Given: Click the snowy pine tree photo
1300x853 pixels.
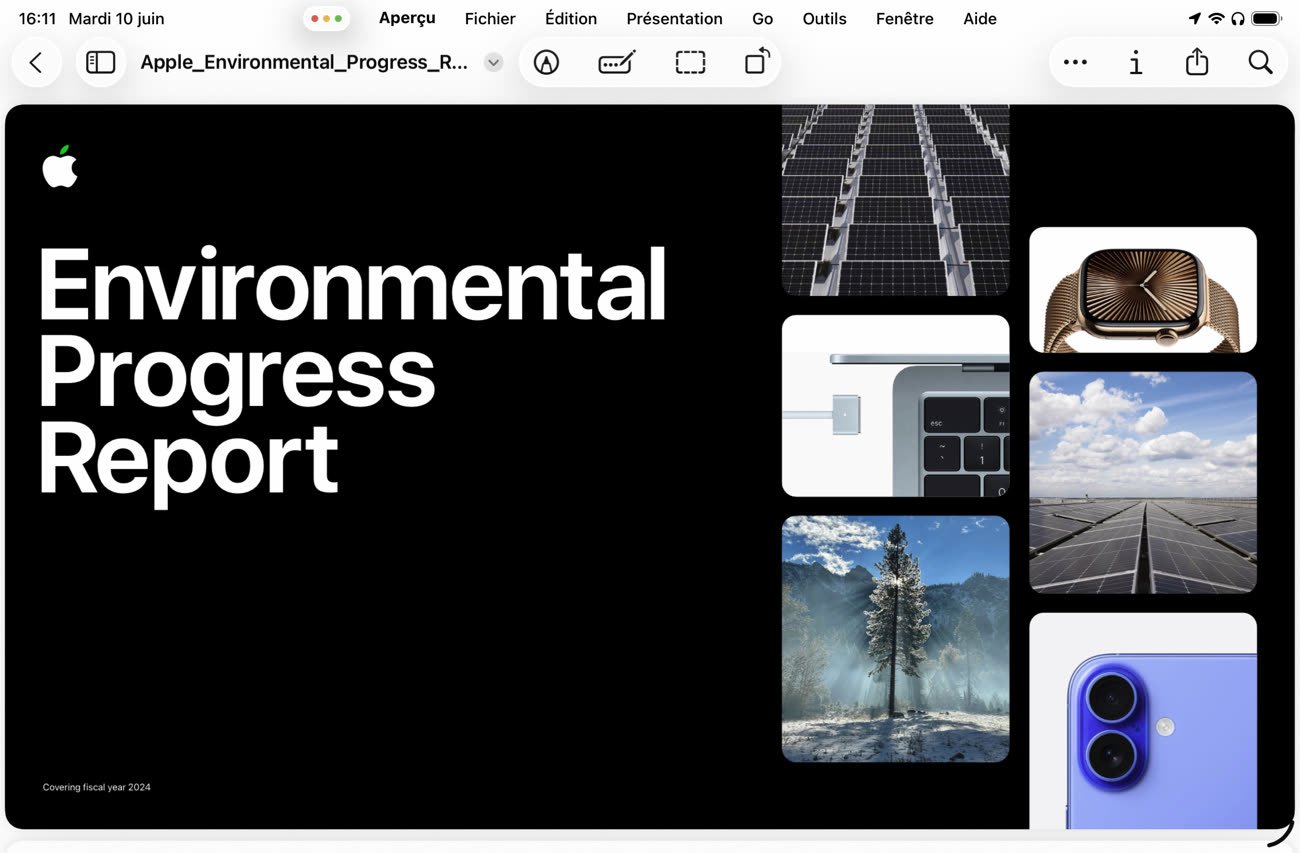Looking at the screenshot, I should click(x=895, y=639).
